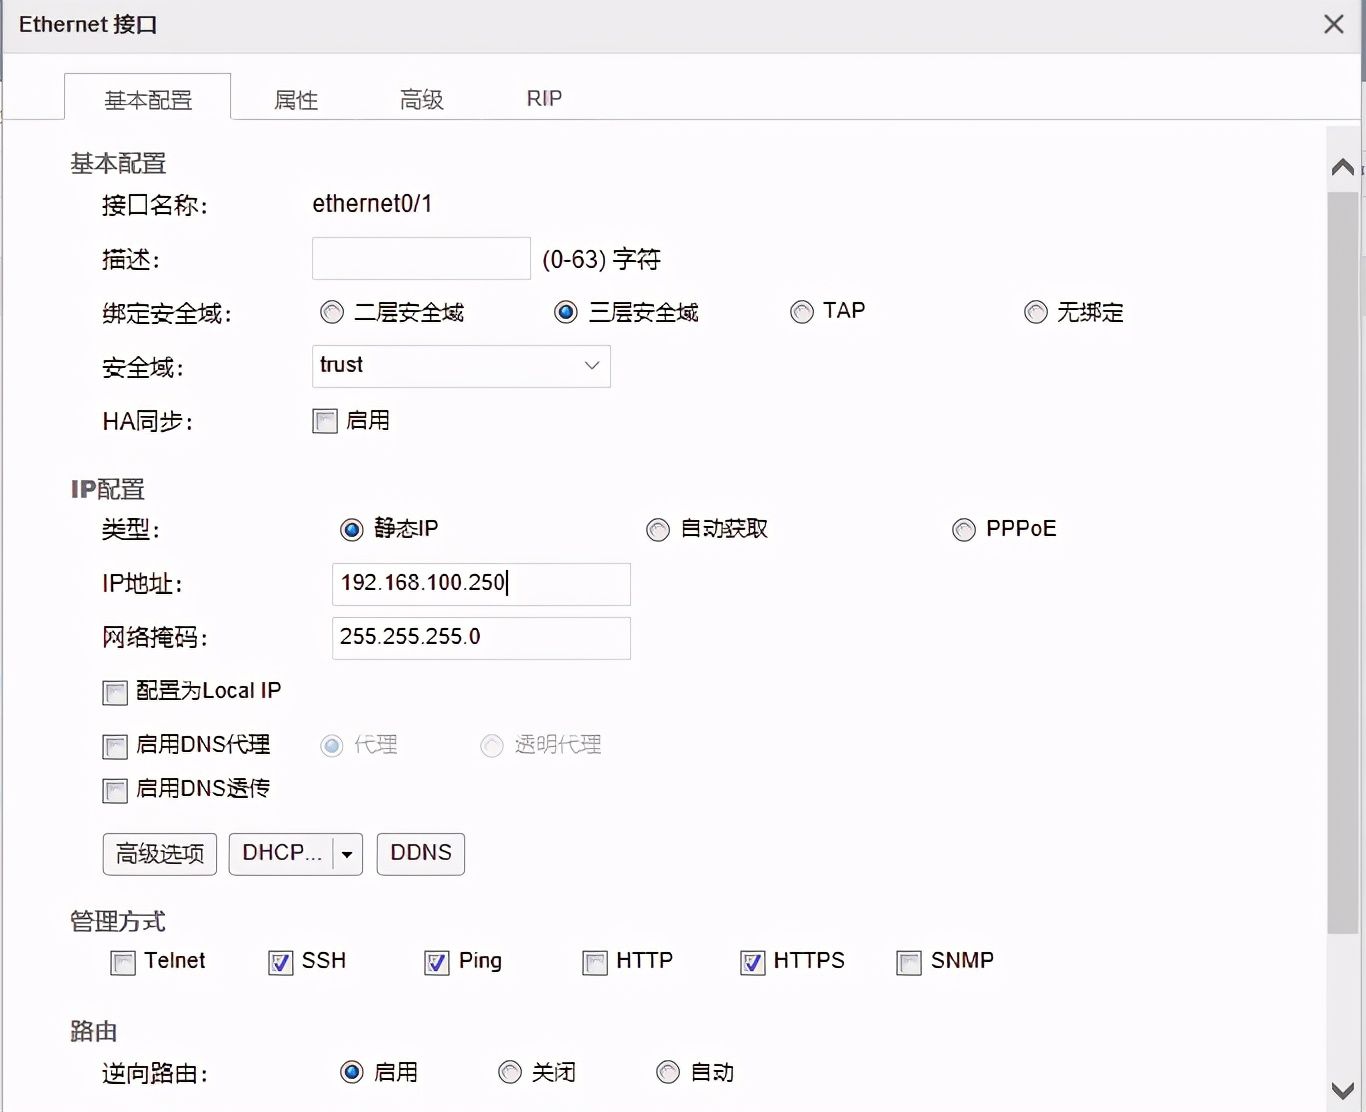The image size is (1366, 1112).
Task: Click the vertical scrollbar thumb
Action: click(1343, 563)
